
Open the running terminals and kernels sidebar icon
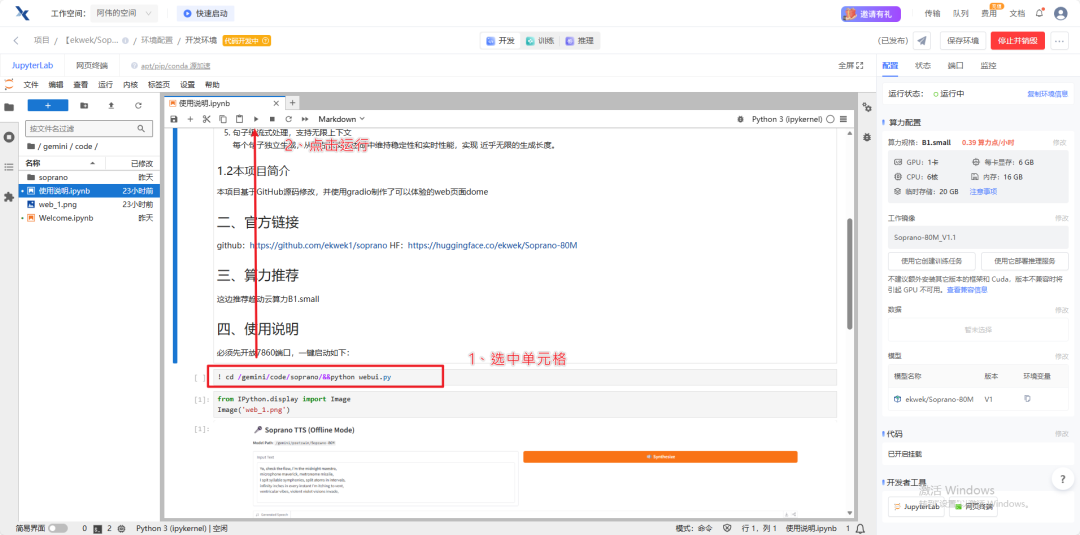click(x=9, y=136)
